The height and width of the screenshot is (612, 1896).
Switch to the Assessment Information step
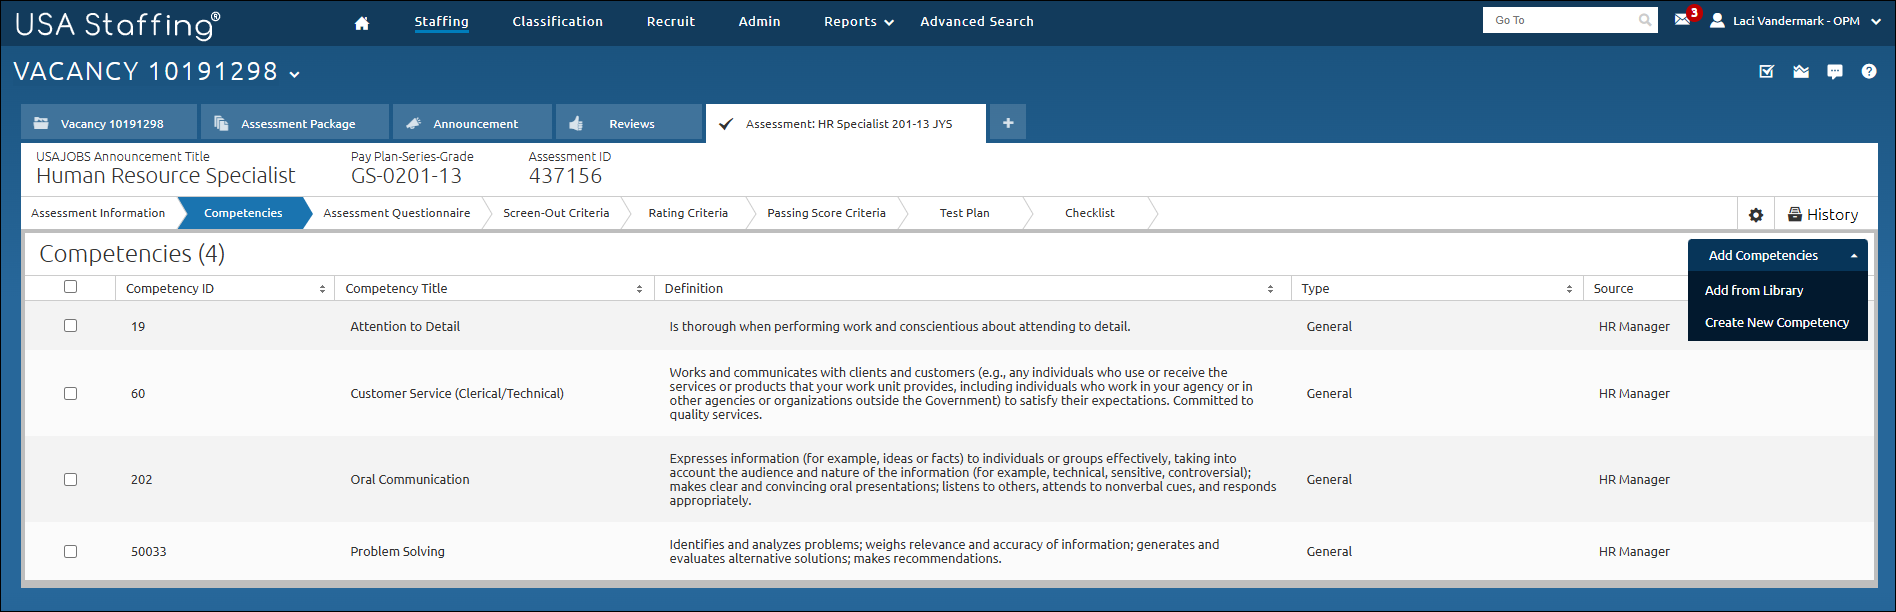98,213
